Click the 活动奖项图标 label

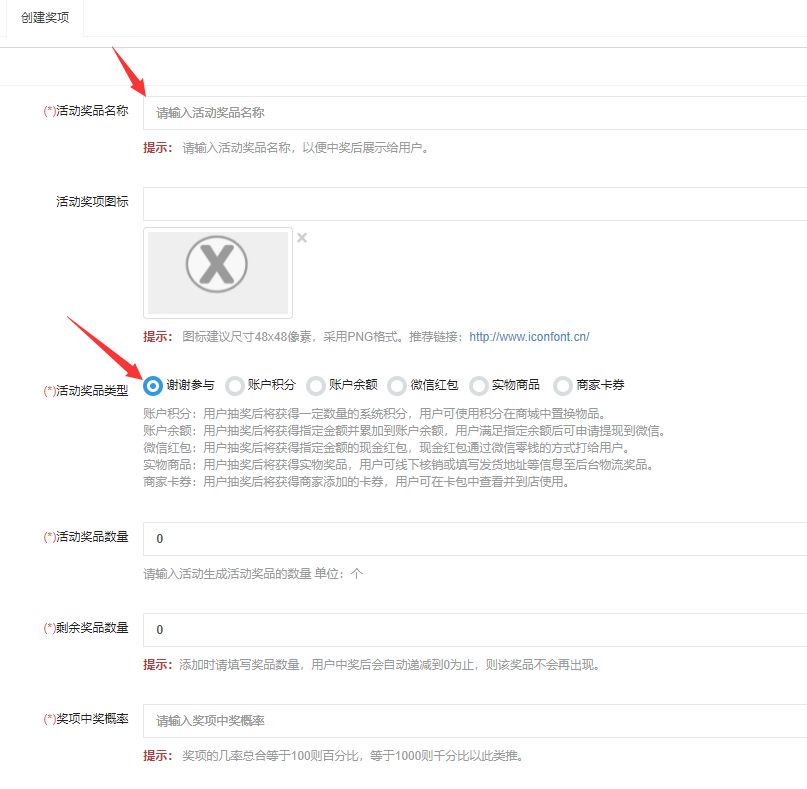tap(92, 202)
